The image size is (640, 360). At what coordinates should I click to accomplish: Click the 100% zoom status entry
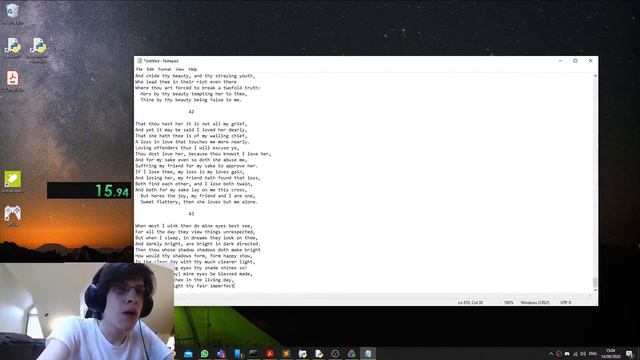[508, 302]
